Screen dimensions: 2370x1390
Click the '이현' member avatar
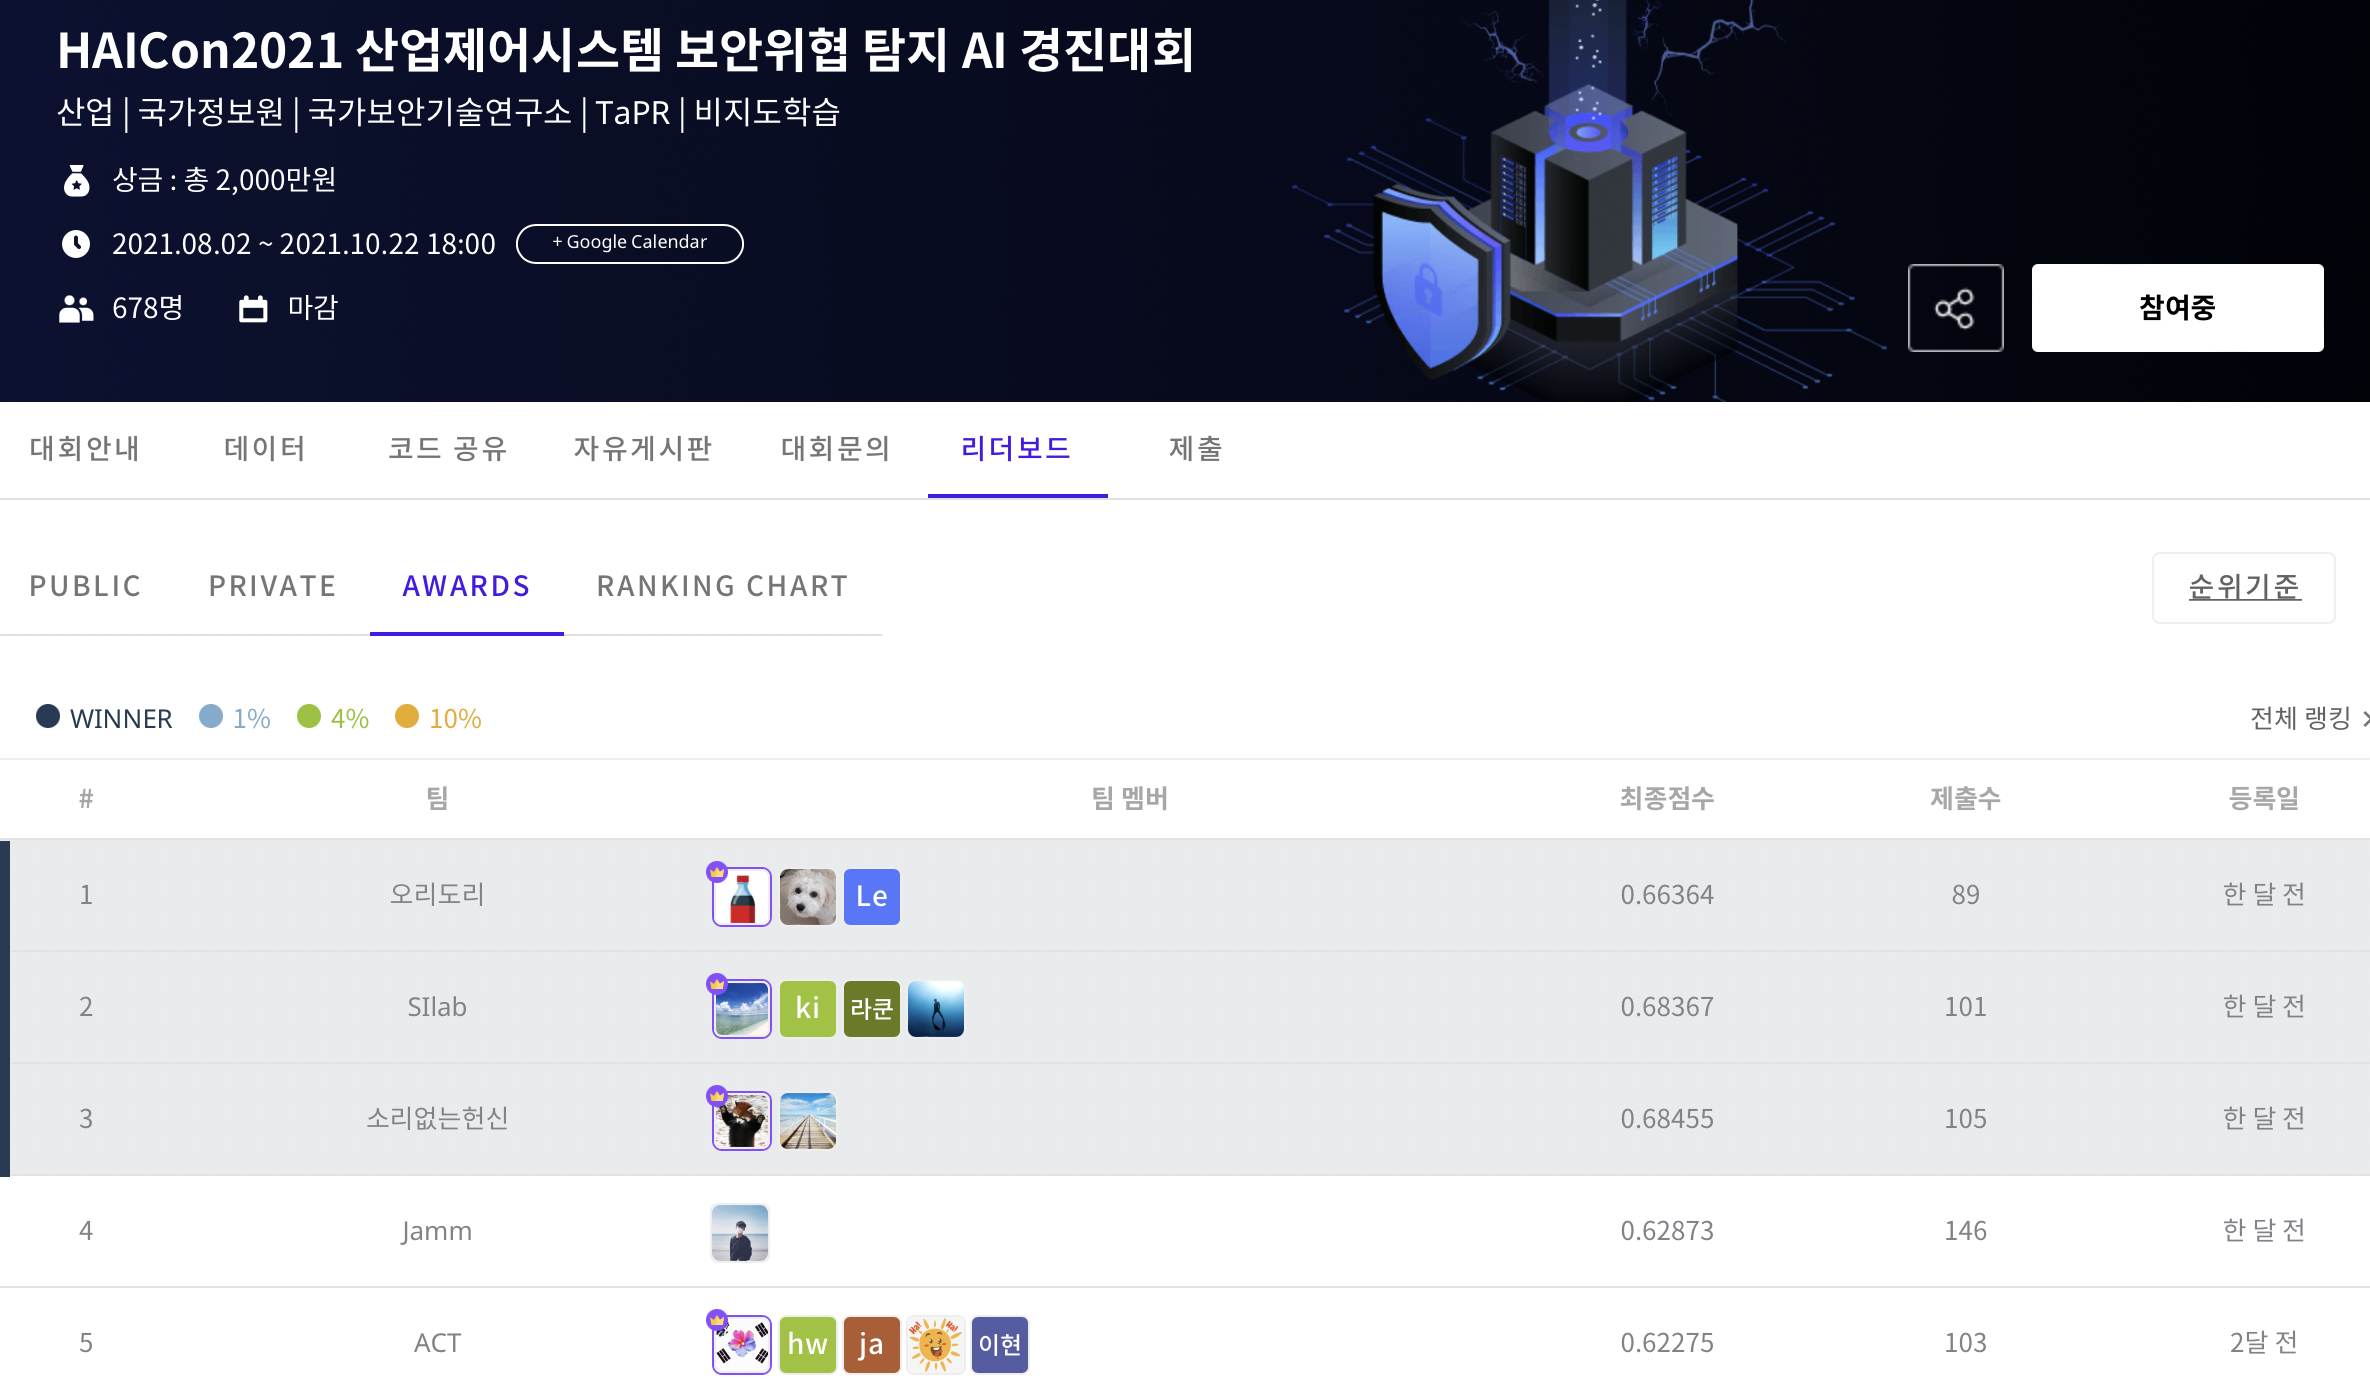[x=999, y=1344]
